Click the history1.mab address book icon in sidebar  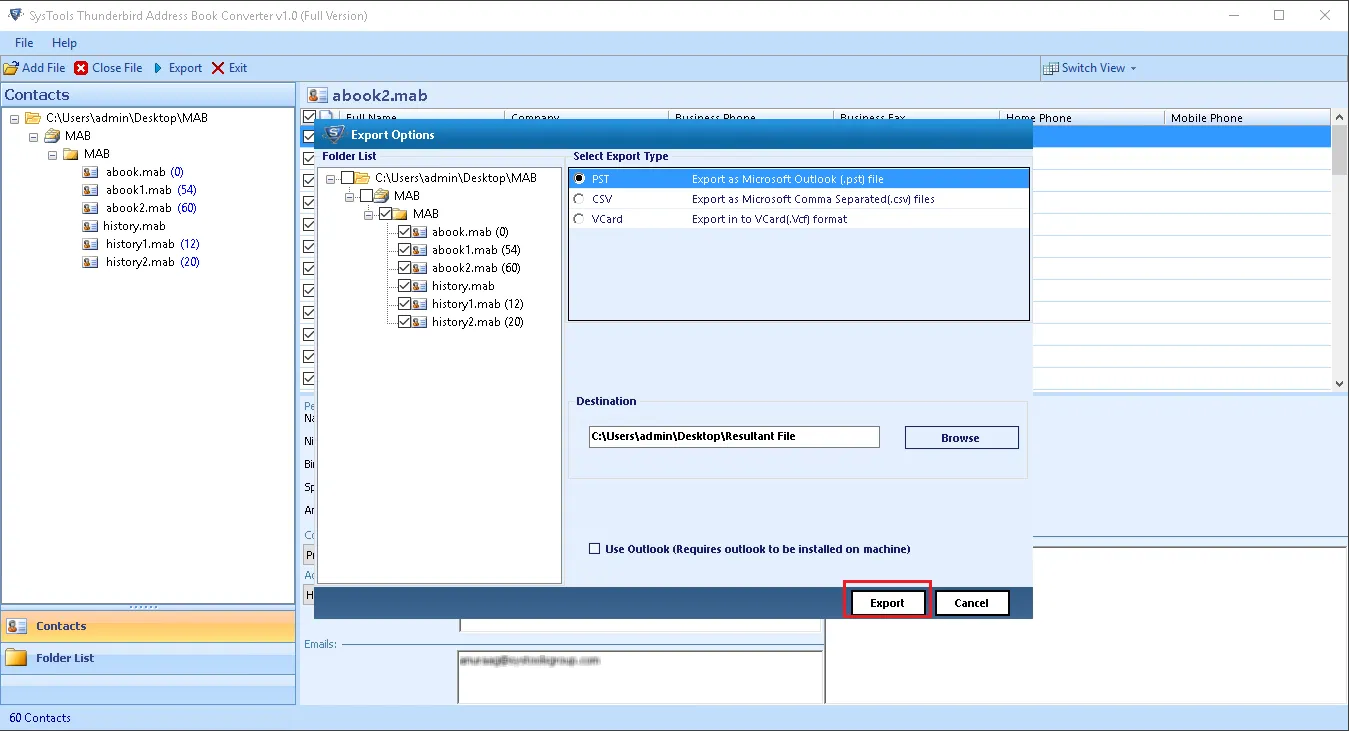point(90,243)
